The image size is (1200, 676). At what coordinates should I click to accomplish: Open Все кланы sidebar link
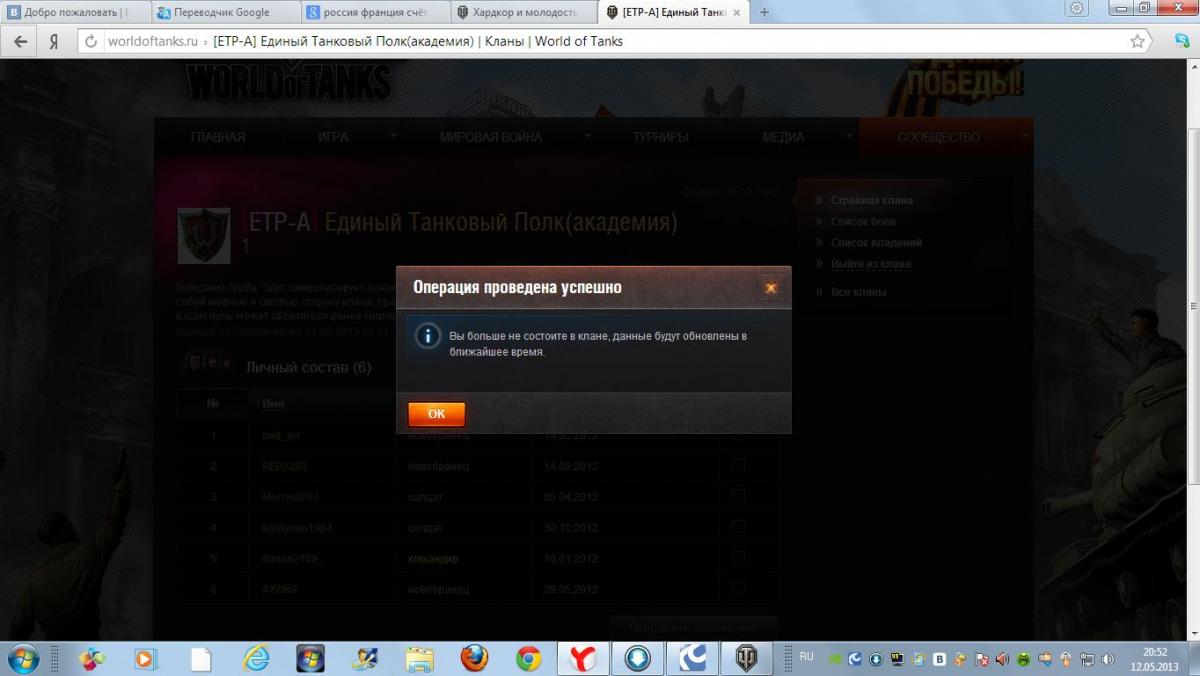tap(858, 292)
